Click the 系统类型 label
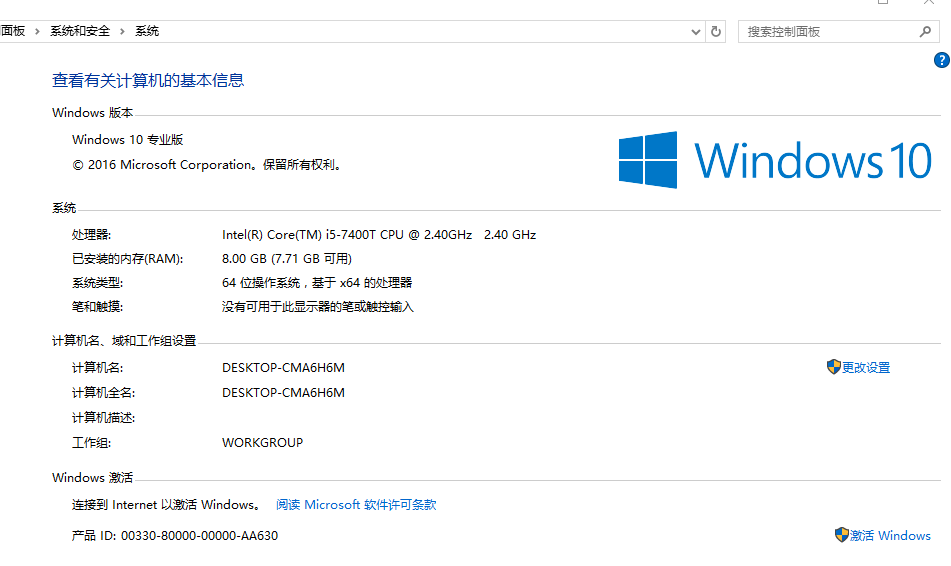This screenshot has width=951, height=566. [97, 283]
